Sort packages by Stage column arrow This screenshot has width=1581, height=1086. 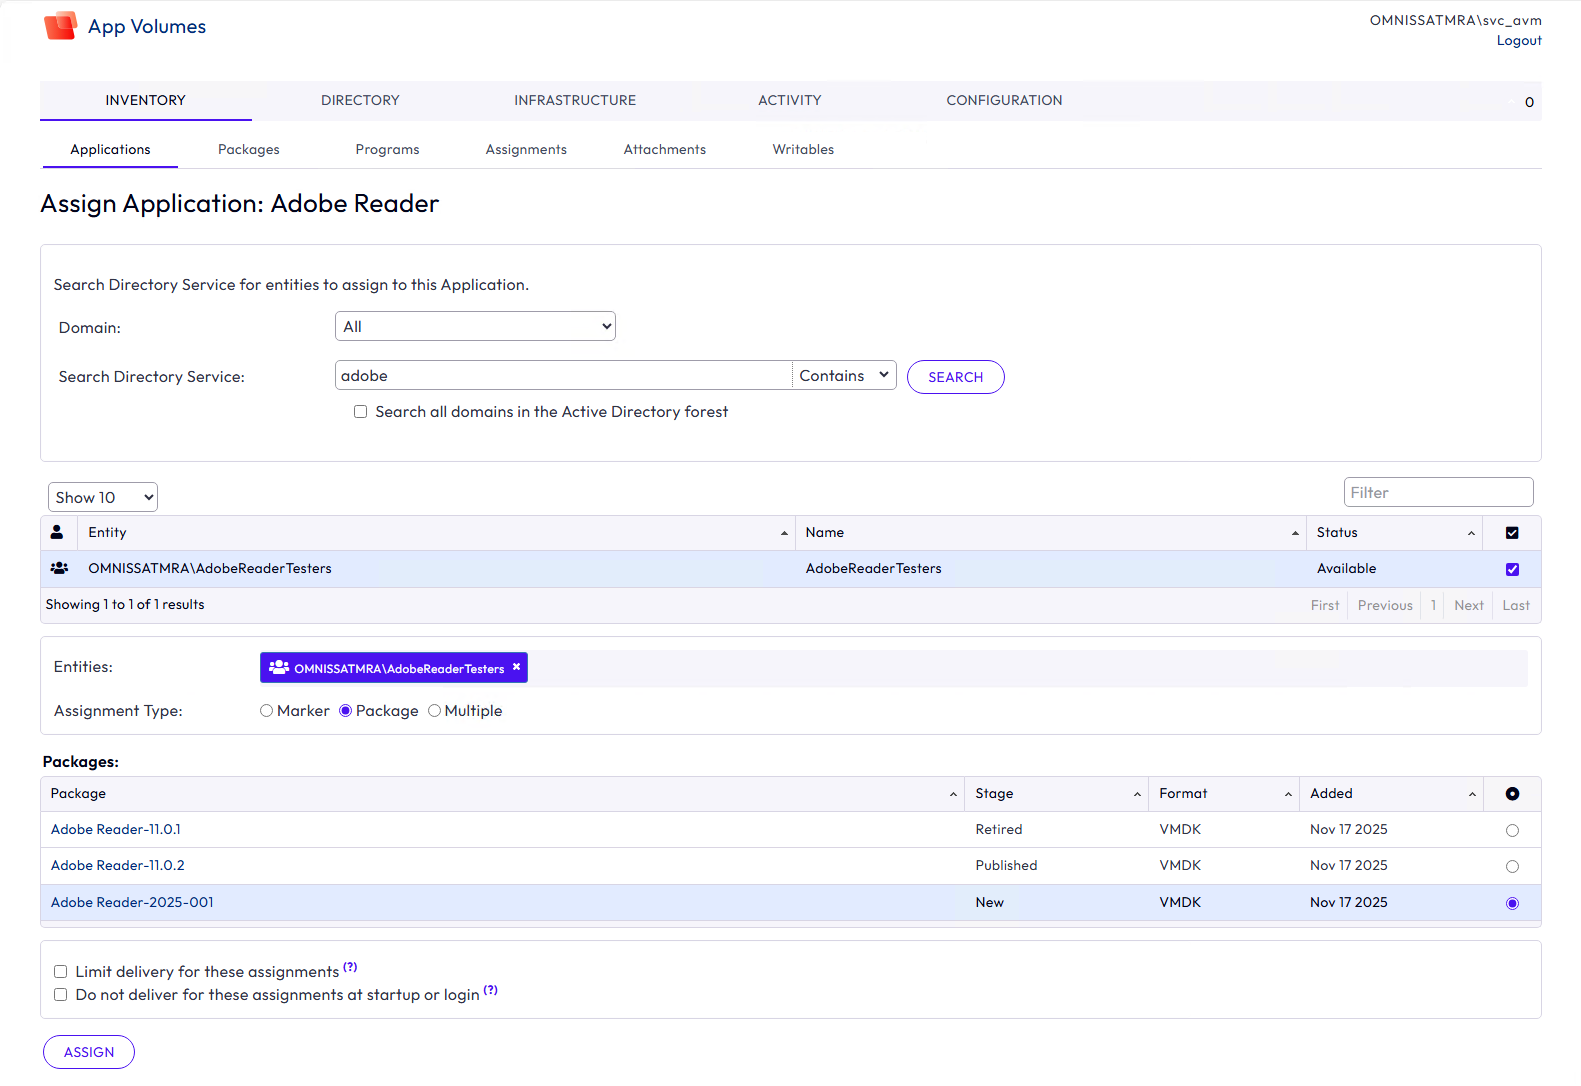pos(1137,794)
